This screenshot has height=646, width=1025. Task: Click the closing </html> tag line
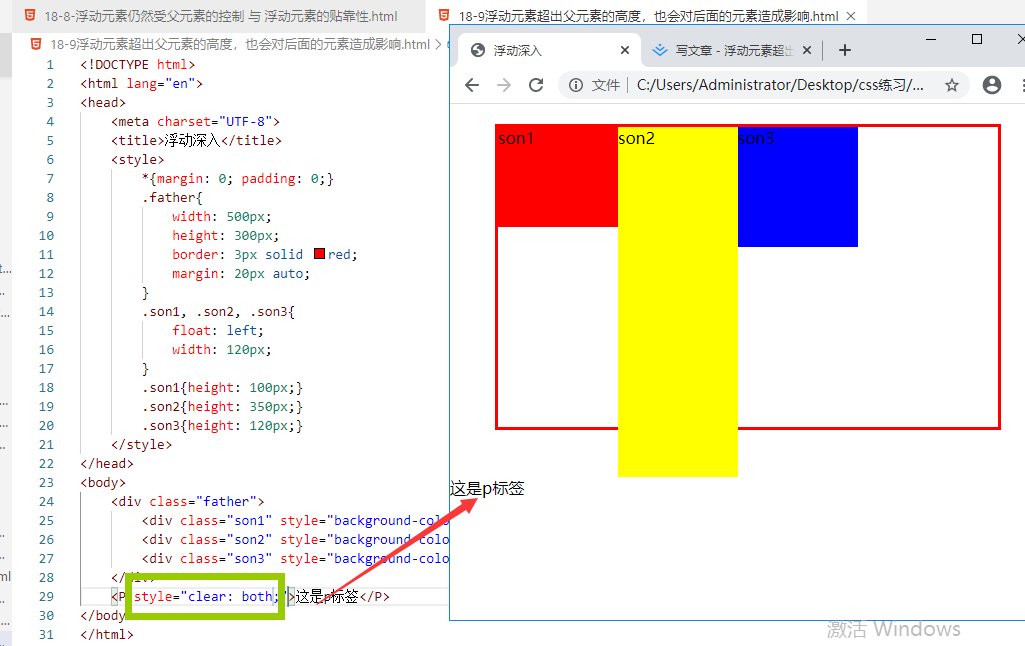(x=107, y=634)
